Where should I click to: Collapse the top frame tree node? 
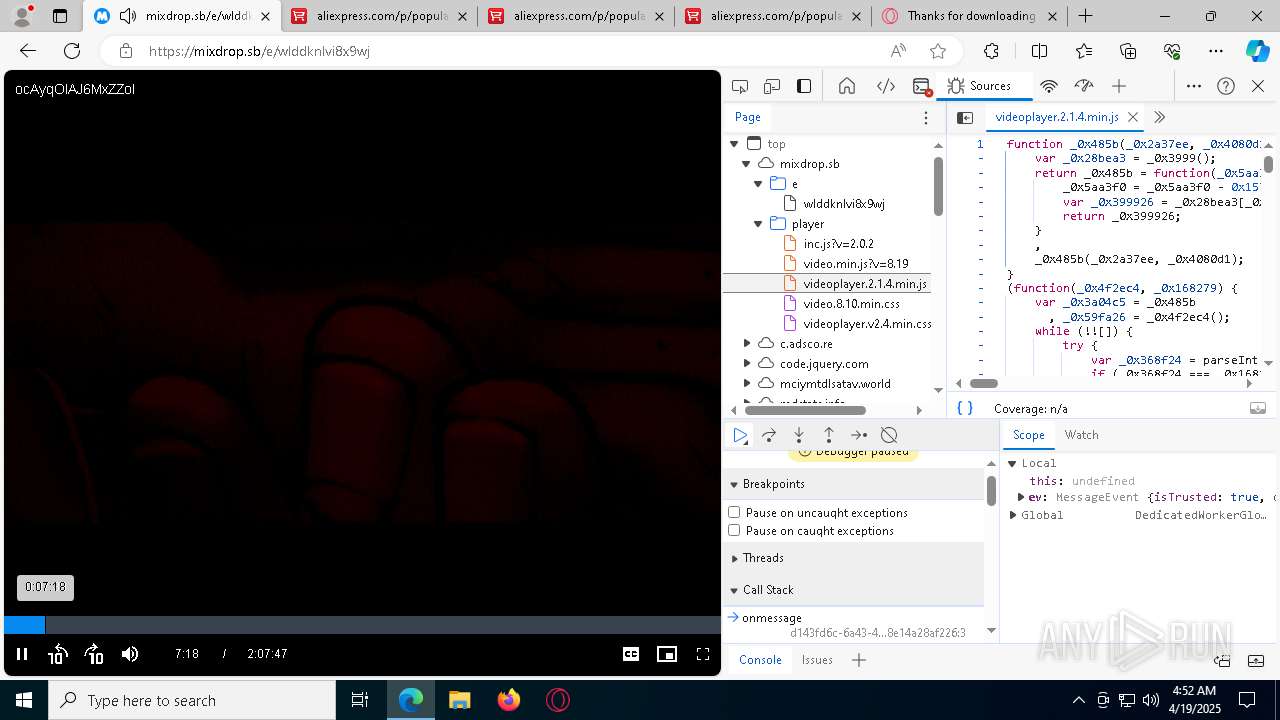click(734, 144)
